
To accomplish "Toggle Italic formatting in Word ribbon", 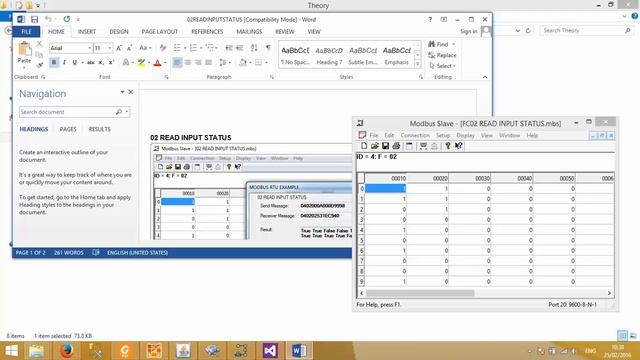I will [64, 62].
